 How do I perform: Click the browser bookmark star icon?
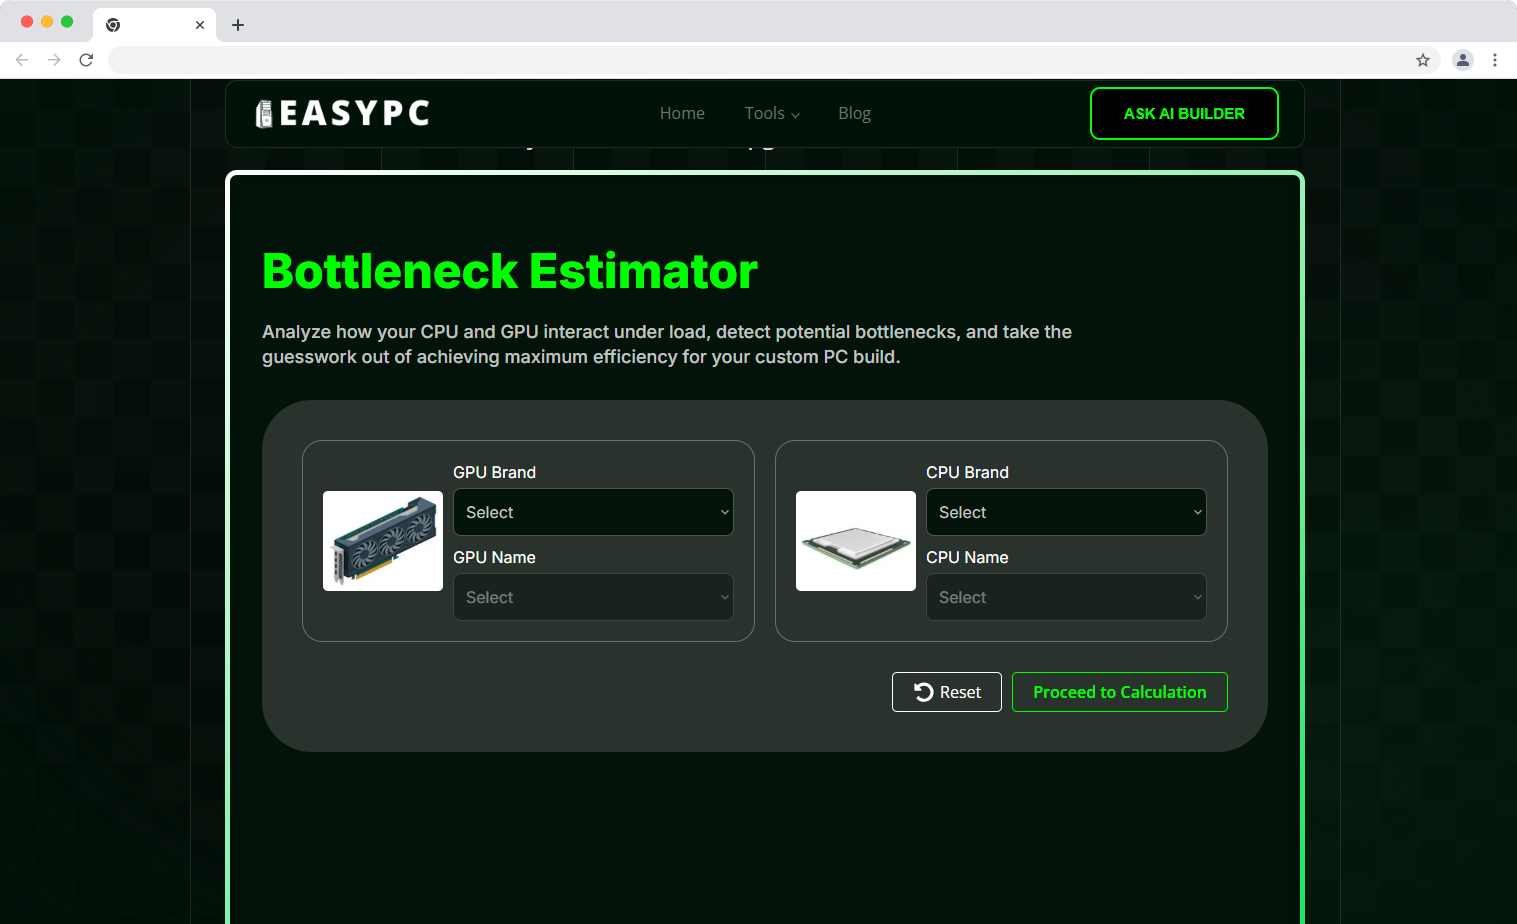tap(1422, 60)
